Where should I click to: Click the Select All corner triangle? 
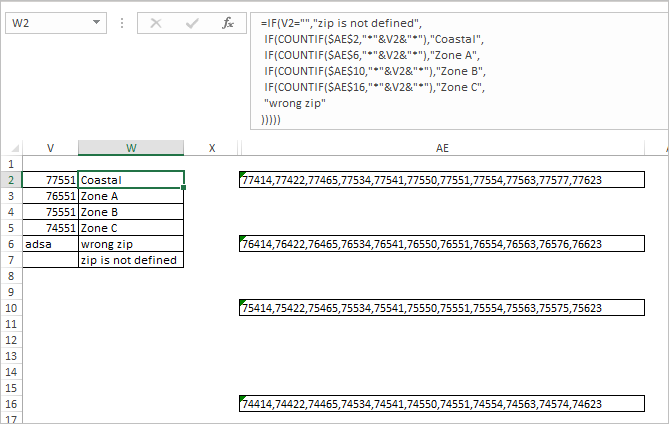[15, 148]
